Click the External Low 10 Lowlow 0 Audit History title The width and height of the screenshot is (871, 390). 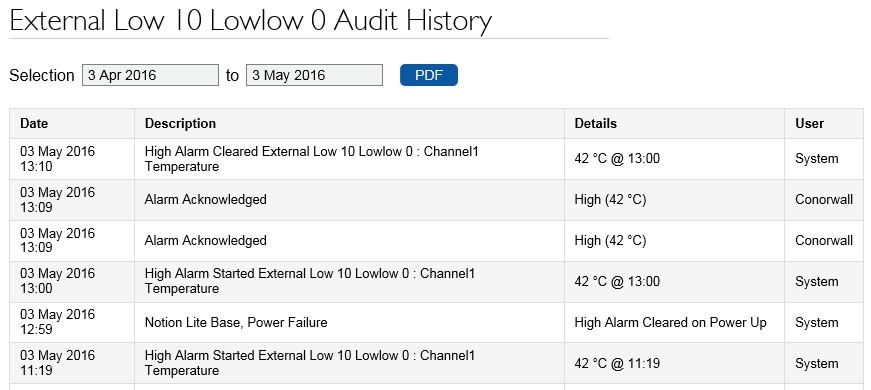pyautogui.click(x=251, y=20)
